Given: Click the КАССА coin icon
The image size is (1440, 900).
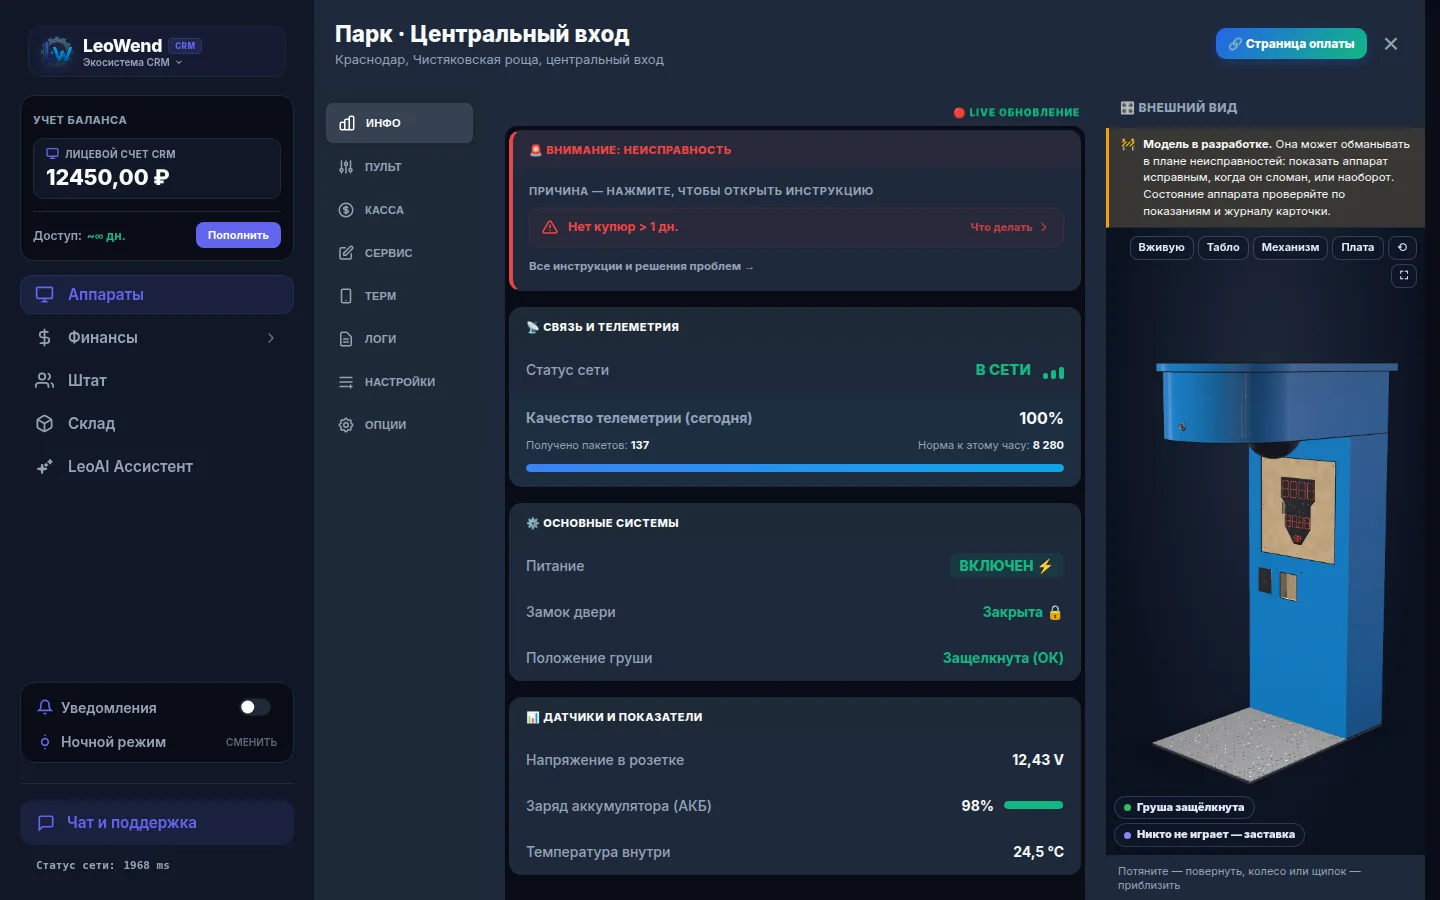Looking at the screenshot, I should tap(346, 210).
